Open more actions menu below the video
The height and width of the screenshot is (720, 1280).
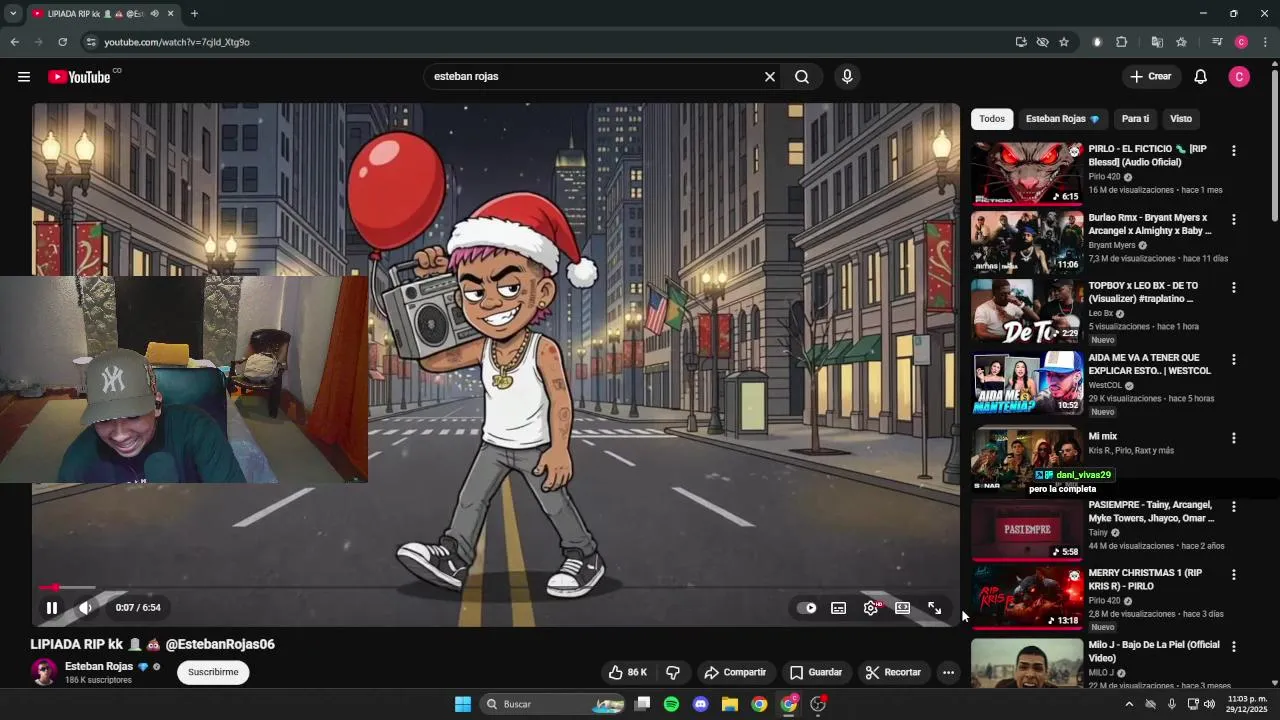[948, 672]
